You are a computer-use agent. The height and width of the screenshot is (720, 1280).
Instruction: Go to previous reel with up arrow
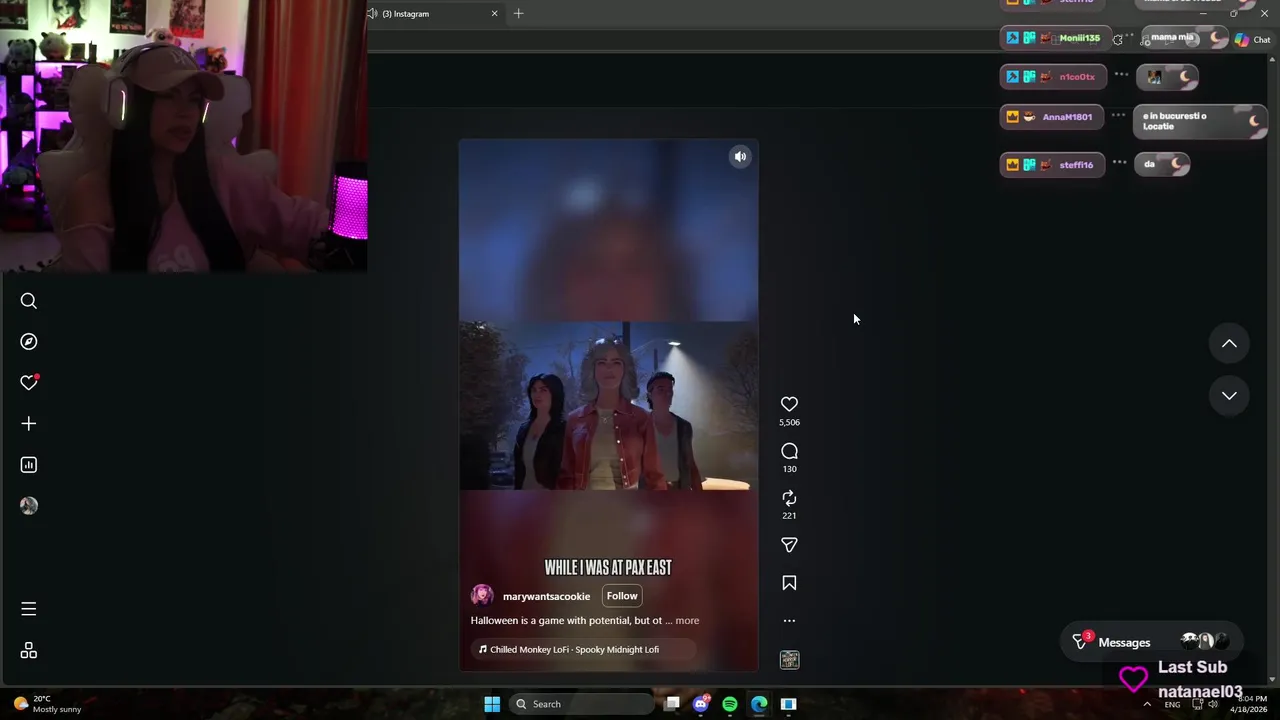(1229, 344)
